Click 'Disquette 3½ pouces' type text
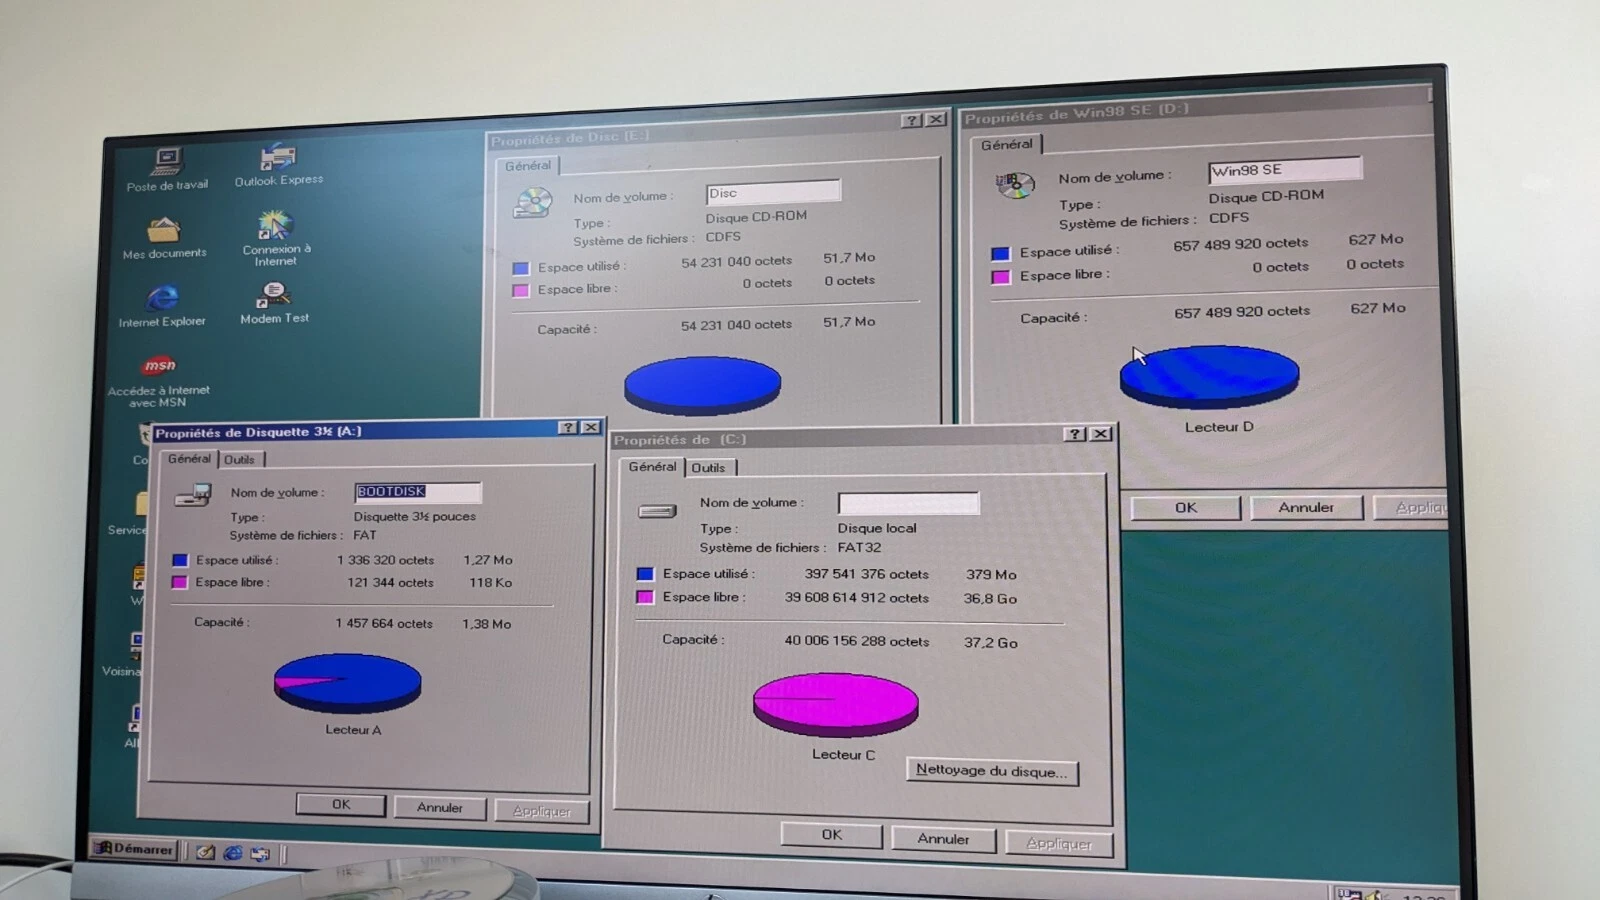The image size is (1600, 900). click(415, 516)
